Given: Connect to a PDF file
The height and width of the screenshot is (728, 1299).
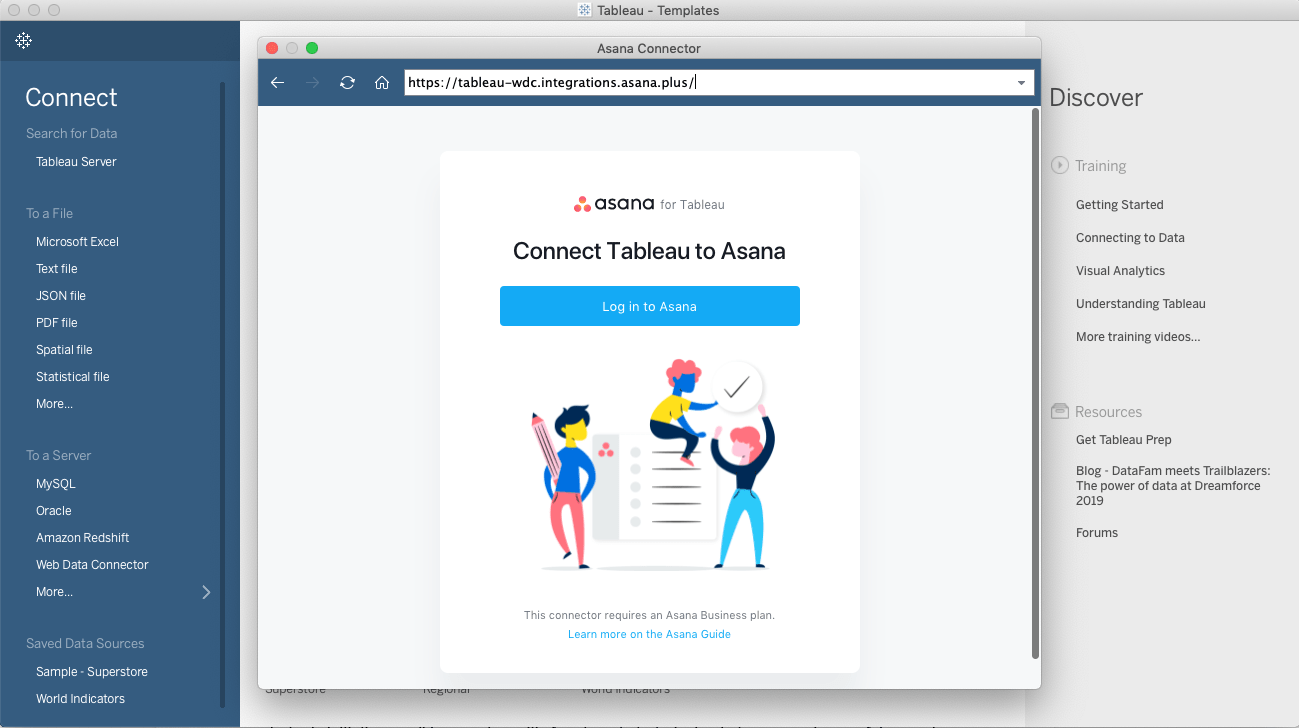Looking at the screenshot, I should coord(56,323).
